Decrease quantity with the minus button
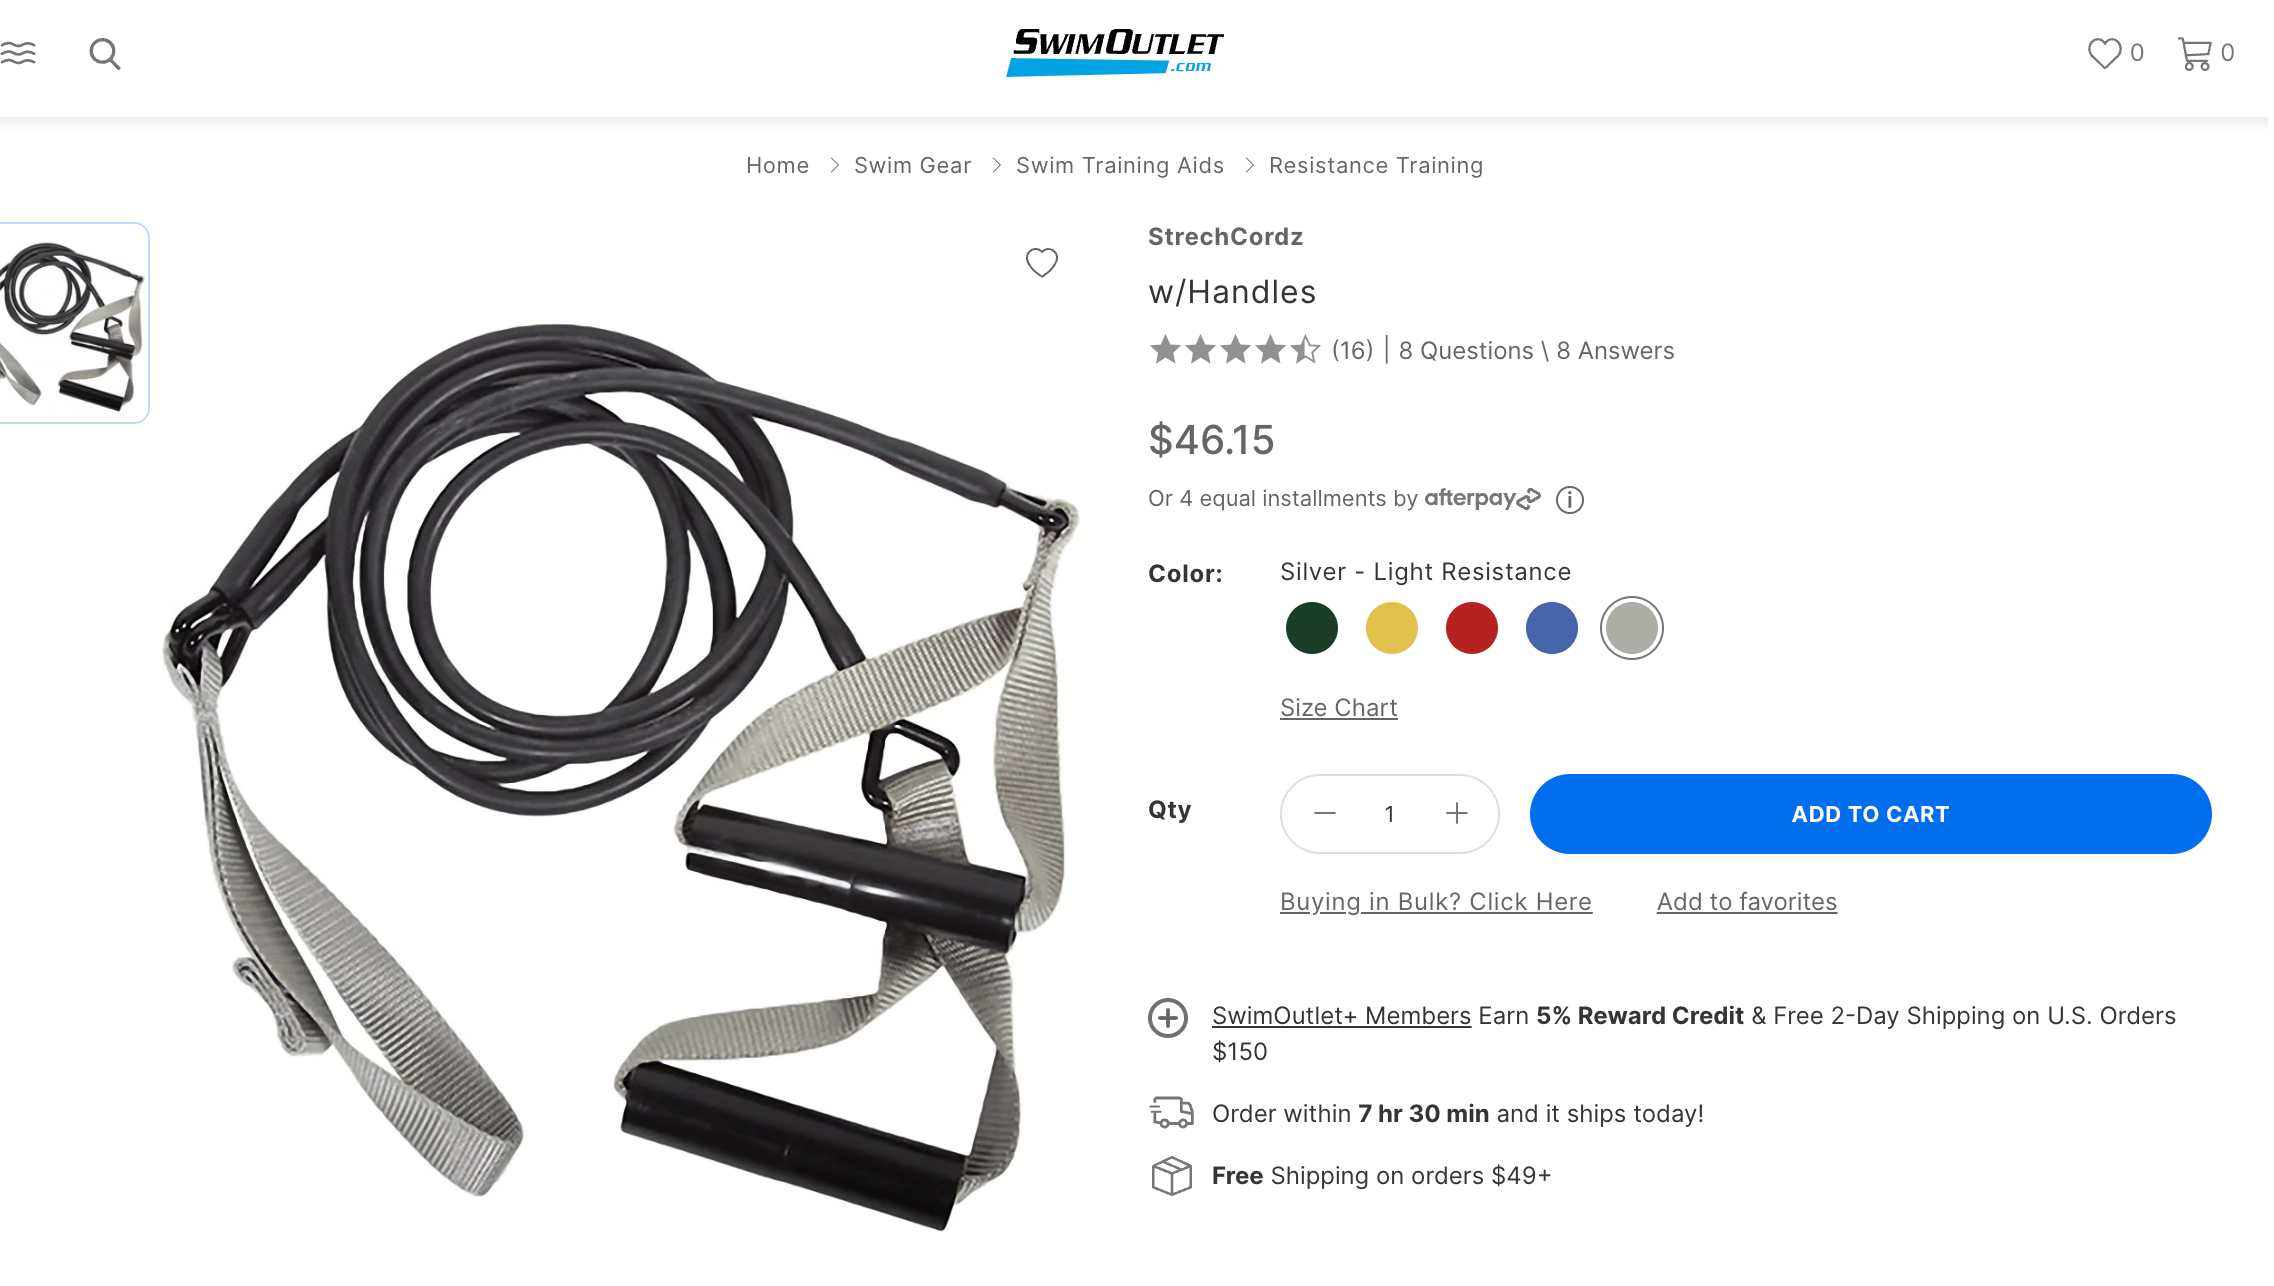This screenshot has height=1286, width=2274. pyautogui.click(x=1325, y=814)
